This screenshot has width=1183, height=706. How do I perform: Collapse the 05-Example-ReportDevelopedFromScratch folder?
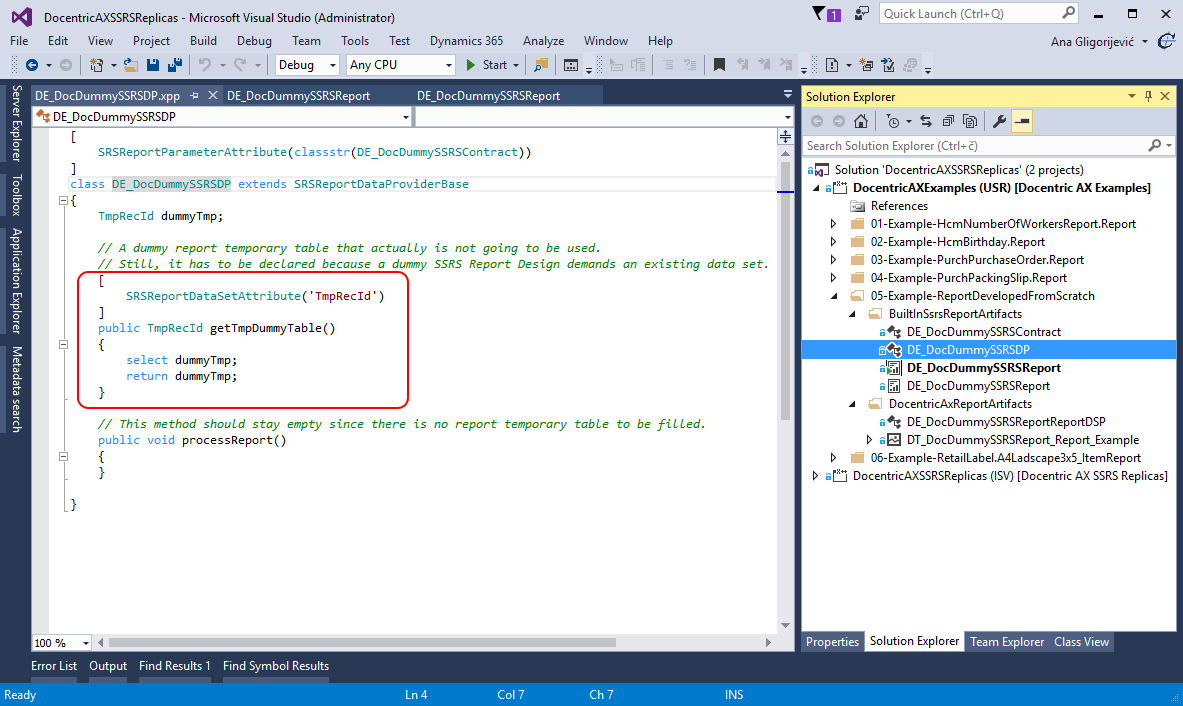[834, 296]
